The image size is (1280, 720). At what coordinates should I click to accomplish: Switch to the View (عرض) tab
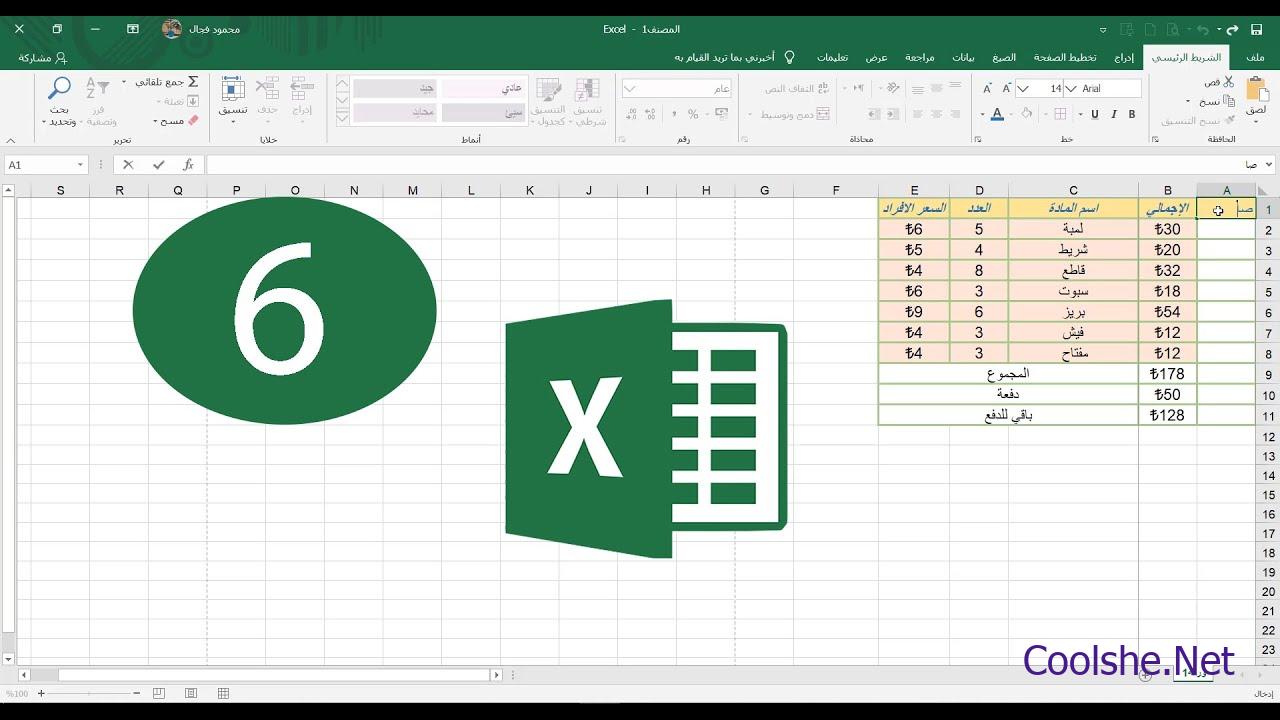(877, 57)
